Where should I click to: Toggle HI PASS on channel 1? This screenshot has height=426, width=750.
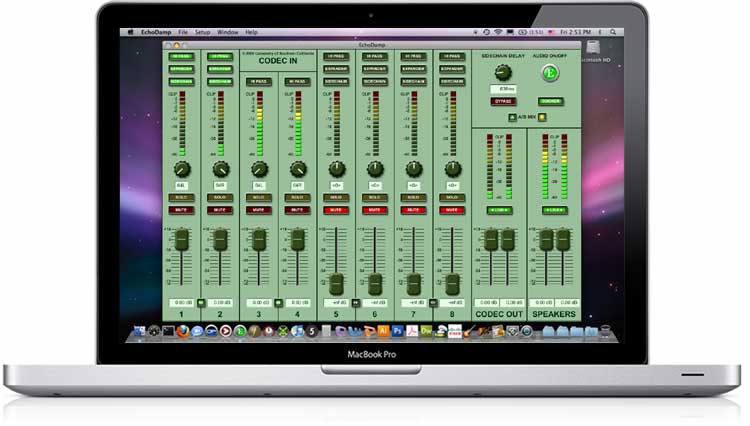click(181, 56)
